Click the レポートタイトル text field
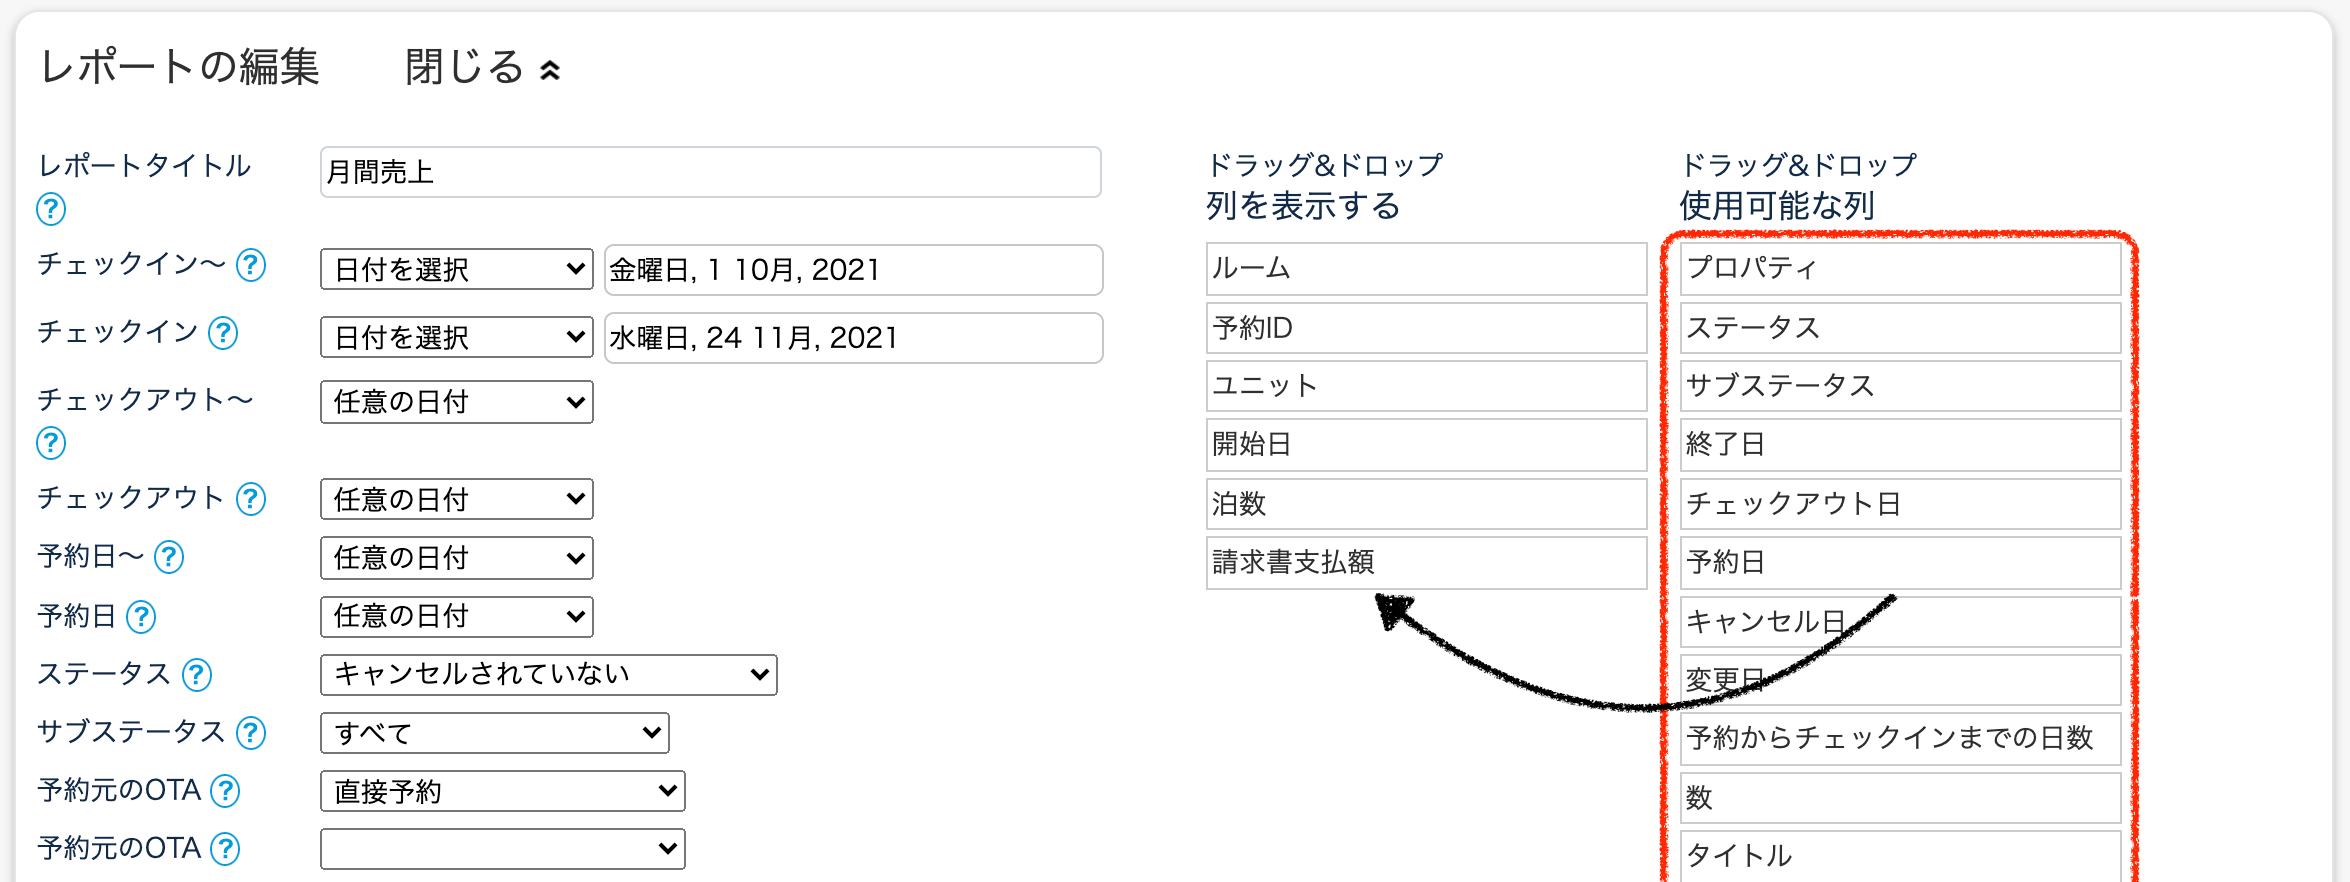 pyautogui.click(x=710, y=172)
